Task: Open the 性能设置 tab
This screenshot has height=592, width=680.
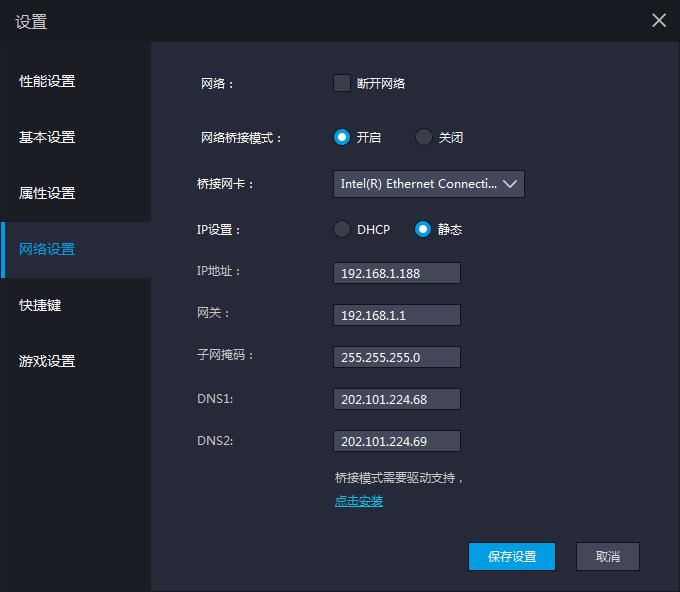Action: [75, 81]
